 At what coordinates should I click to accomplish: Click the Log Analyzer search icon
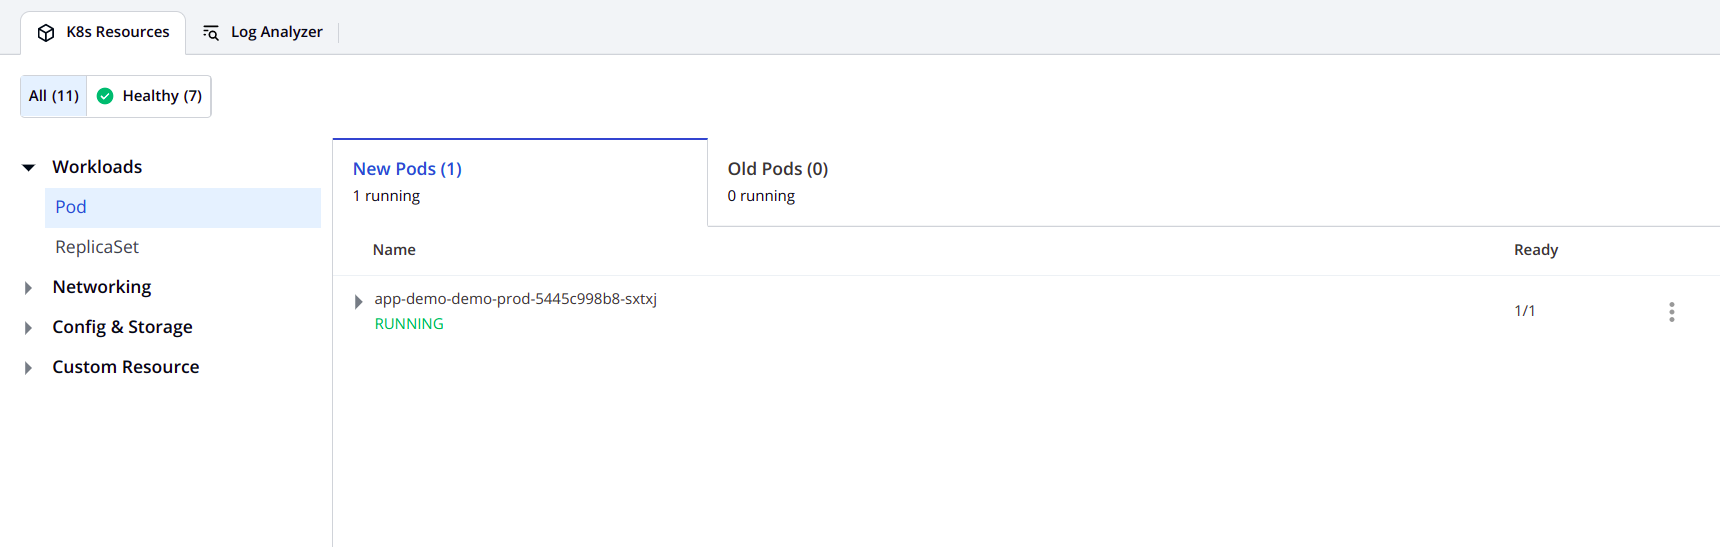point(211,33)
